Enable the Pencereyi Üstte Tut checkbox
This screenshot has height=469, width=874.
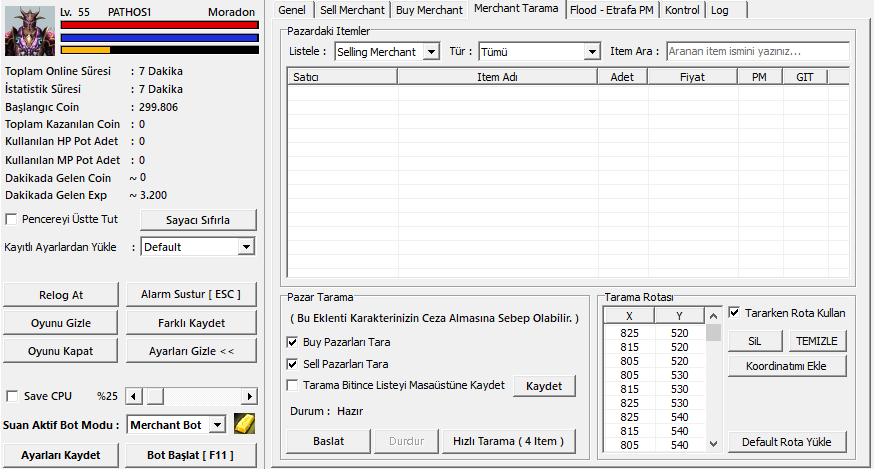[12, 219]
